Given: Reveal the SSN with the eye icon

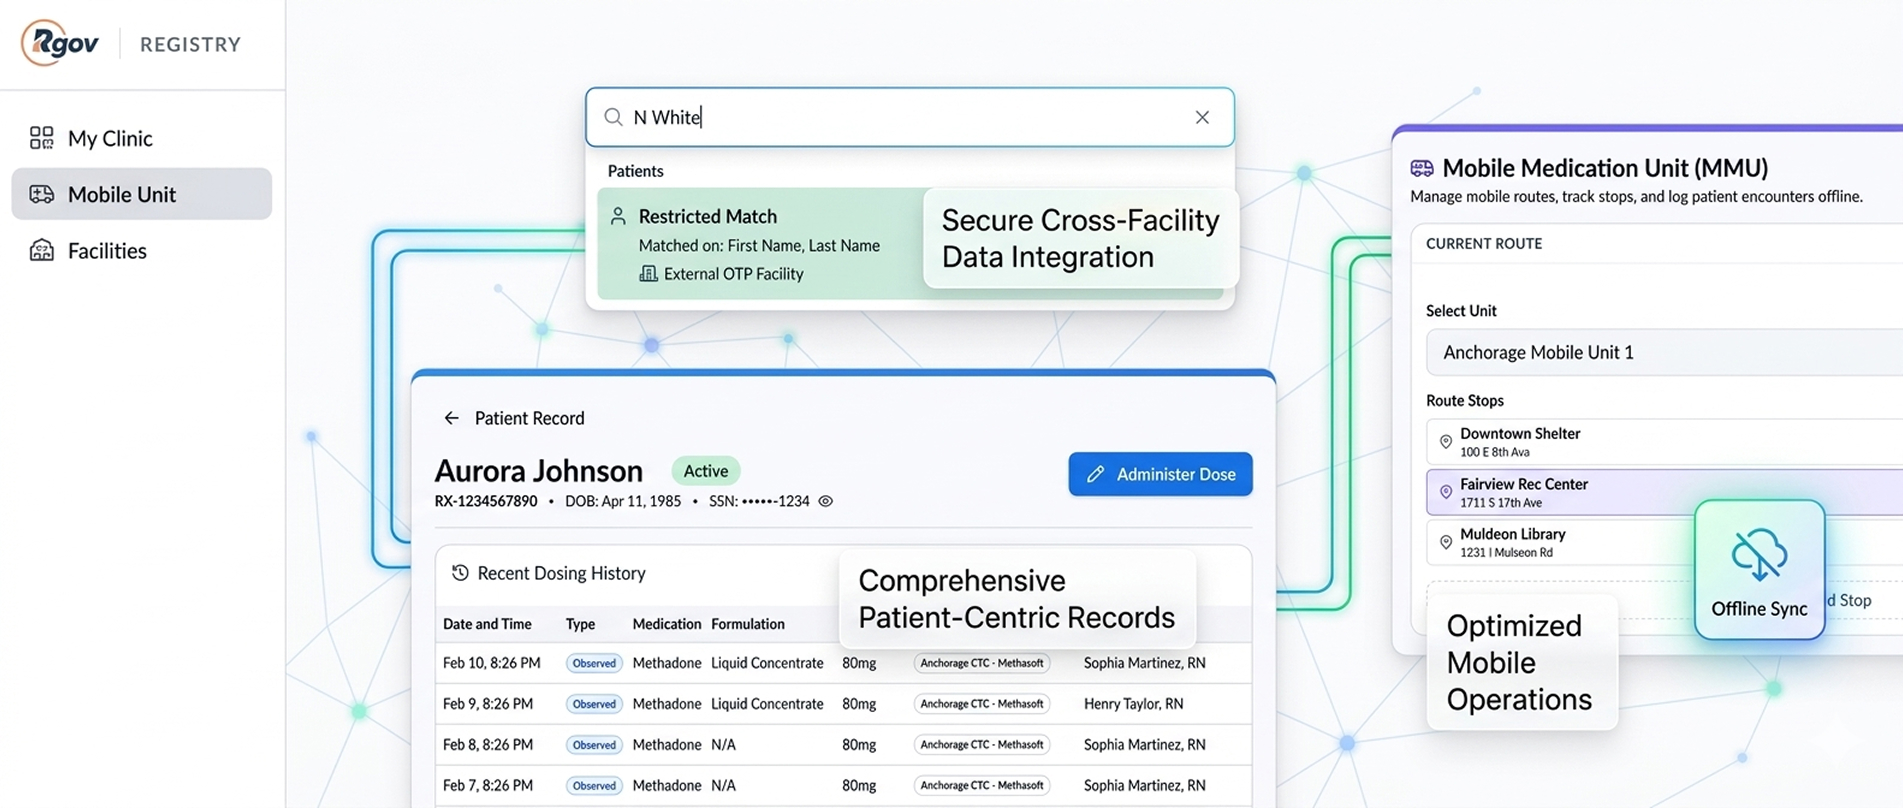Looking at the screenshot, I should pos(826,501).
